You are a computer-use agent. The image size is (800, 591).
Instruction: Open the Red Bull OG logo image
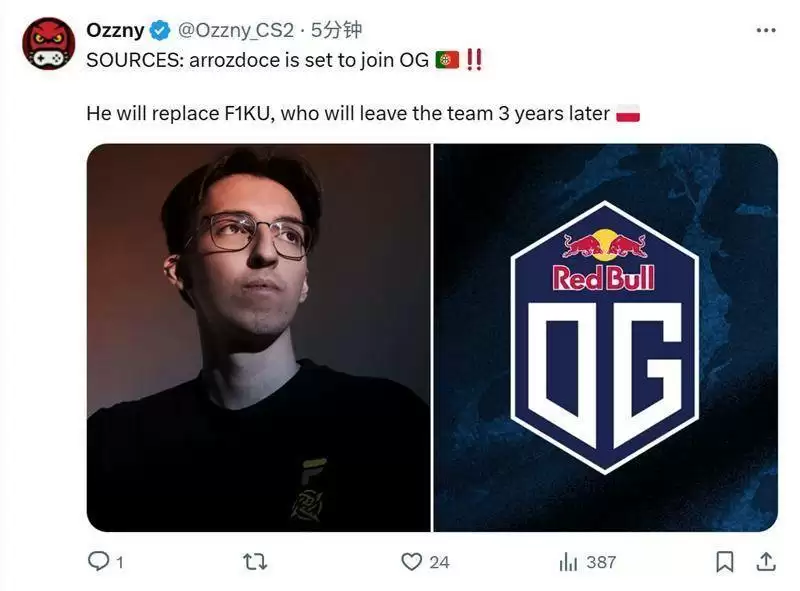click(x=606, y=338)
